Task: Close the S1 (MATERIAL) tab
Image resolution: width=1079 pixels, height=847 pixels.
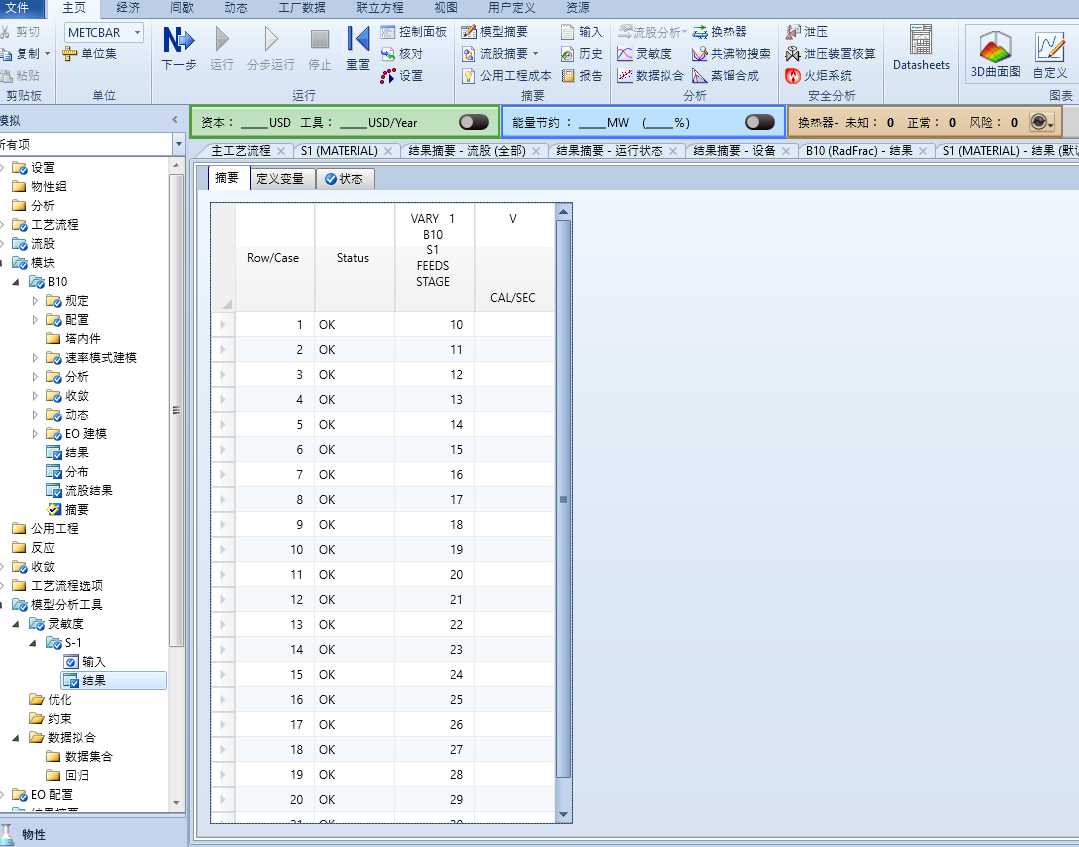Action: point(388,151)
